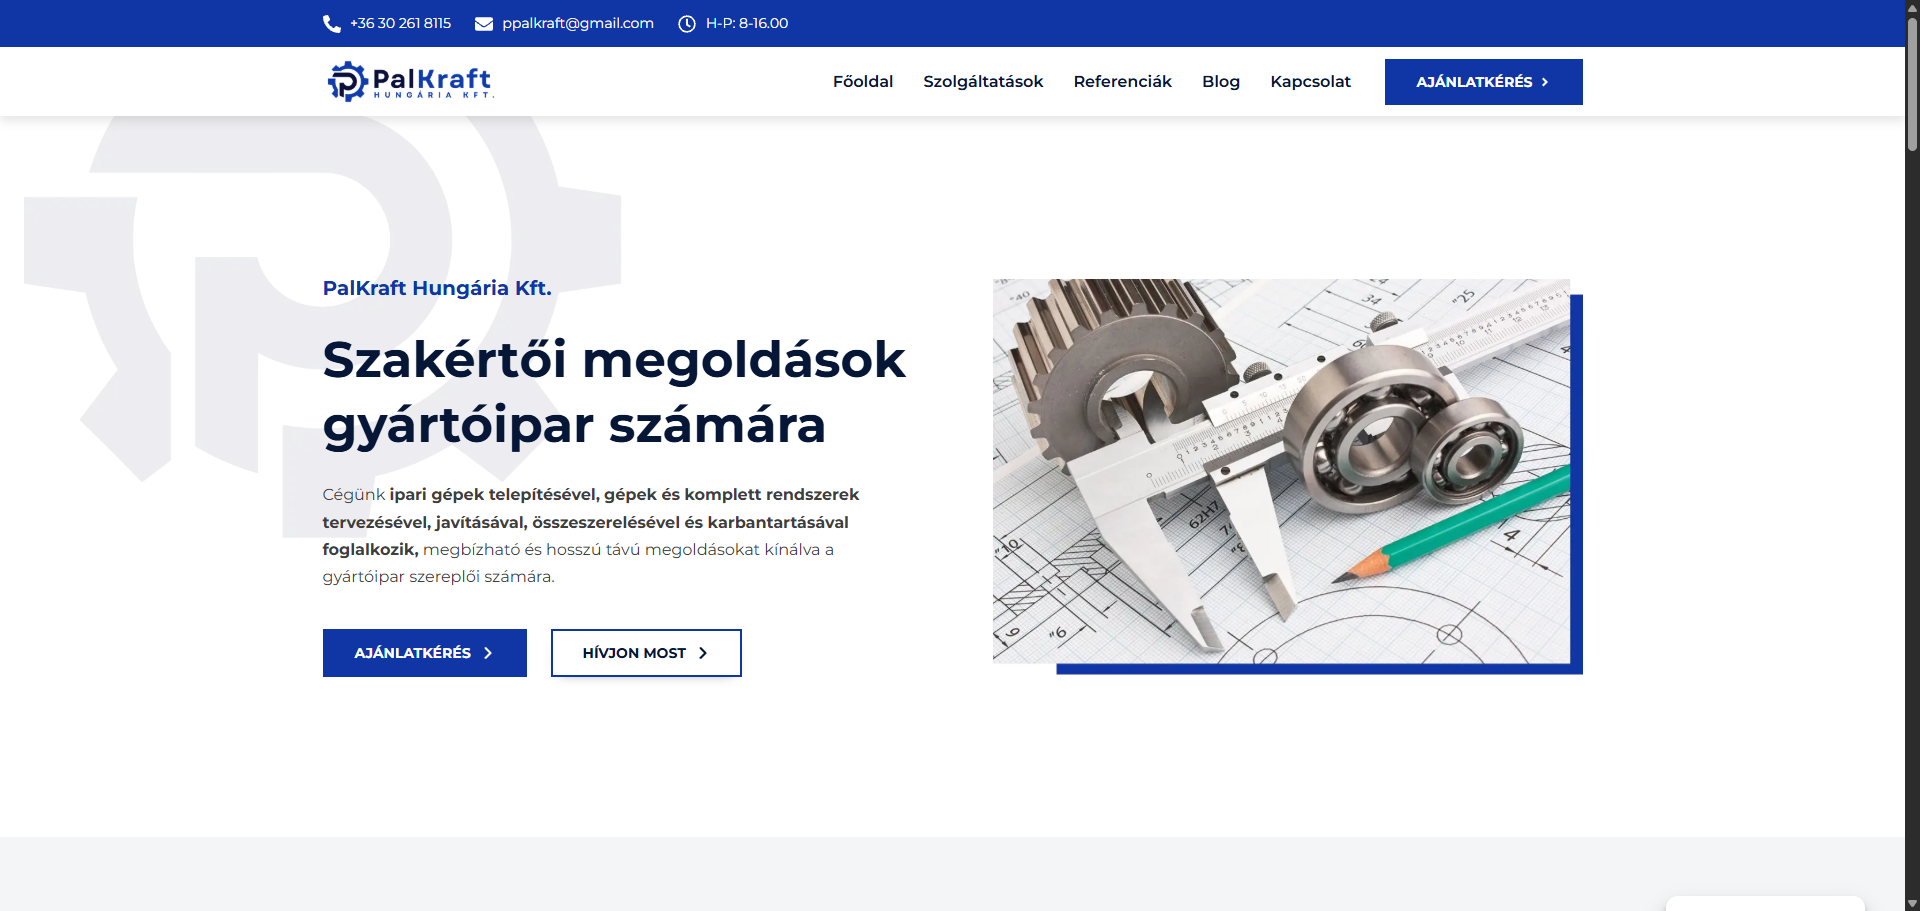Viewport: 1920px width, 911px height.
Task: Click the arrow inside HÍVJON MOST button
Action: pyautogui.click(x=703, y=653)
